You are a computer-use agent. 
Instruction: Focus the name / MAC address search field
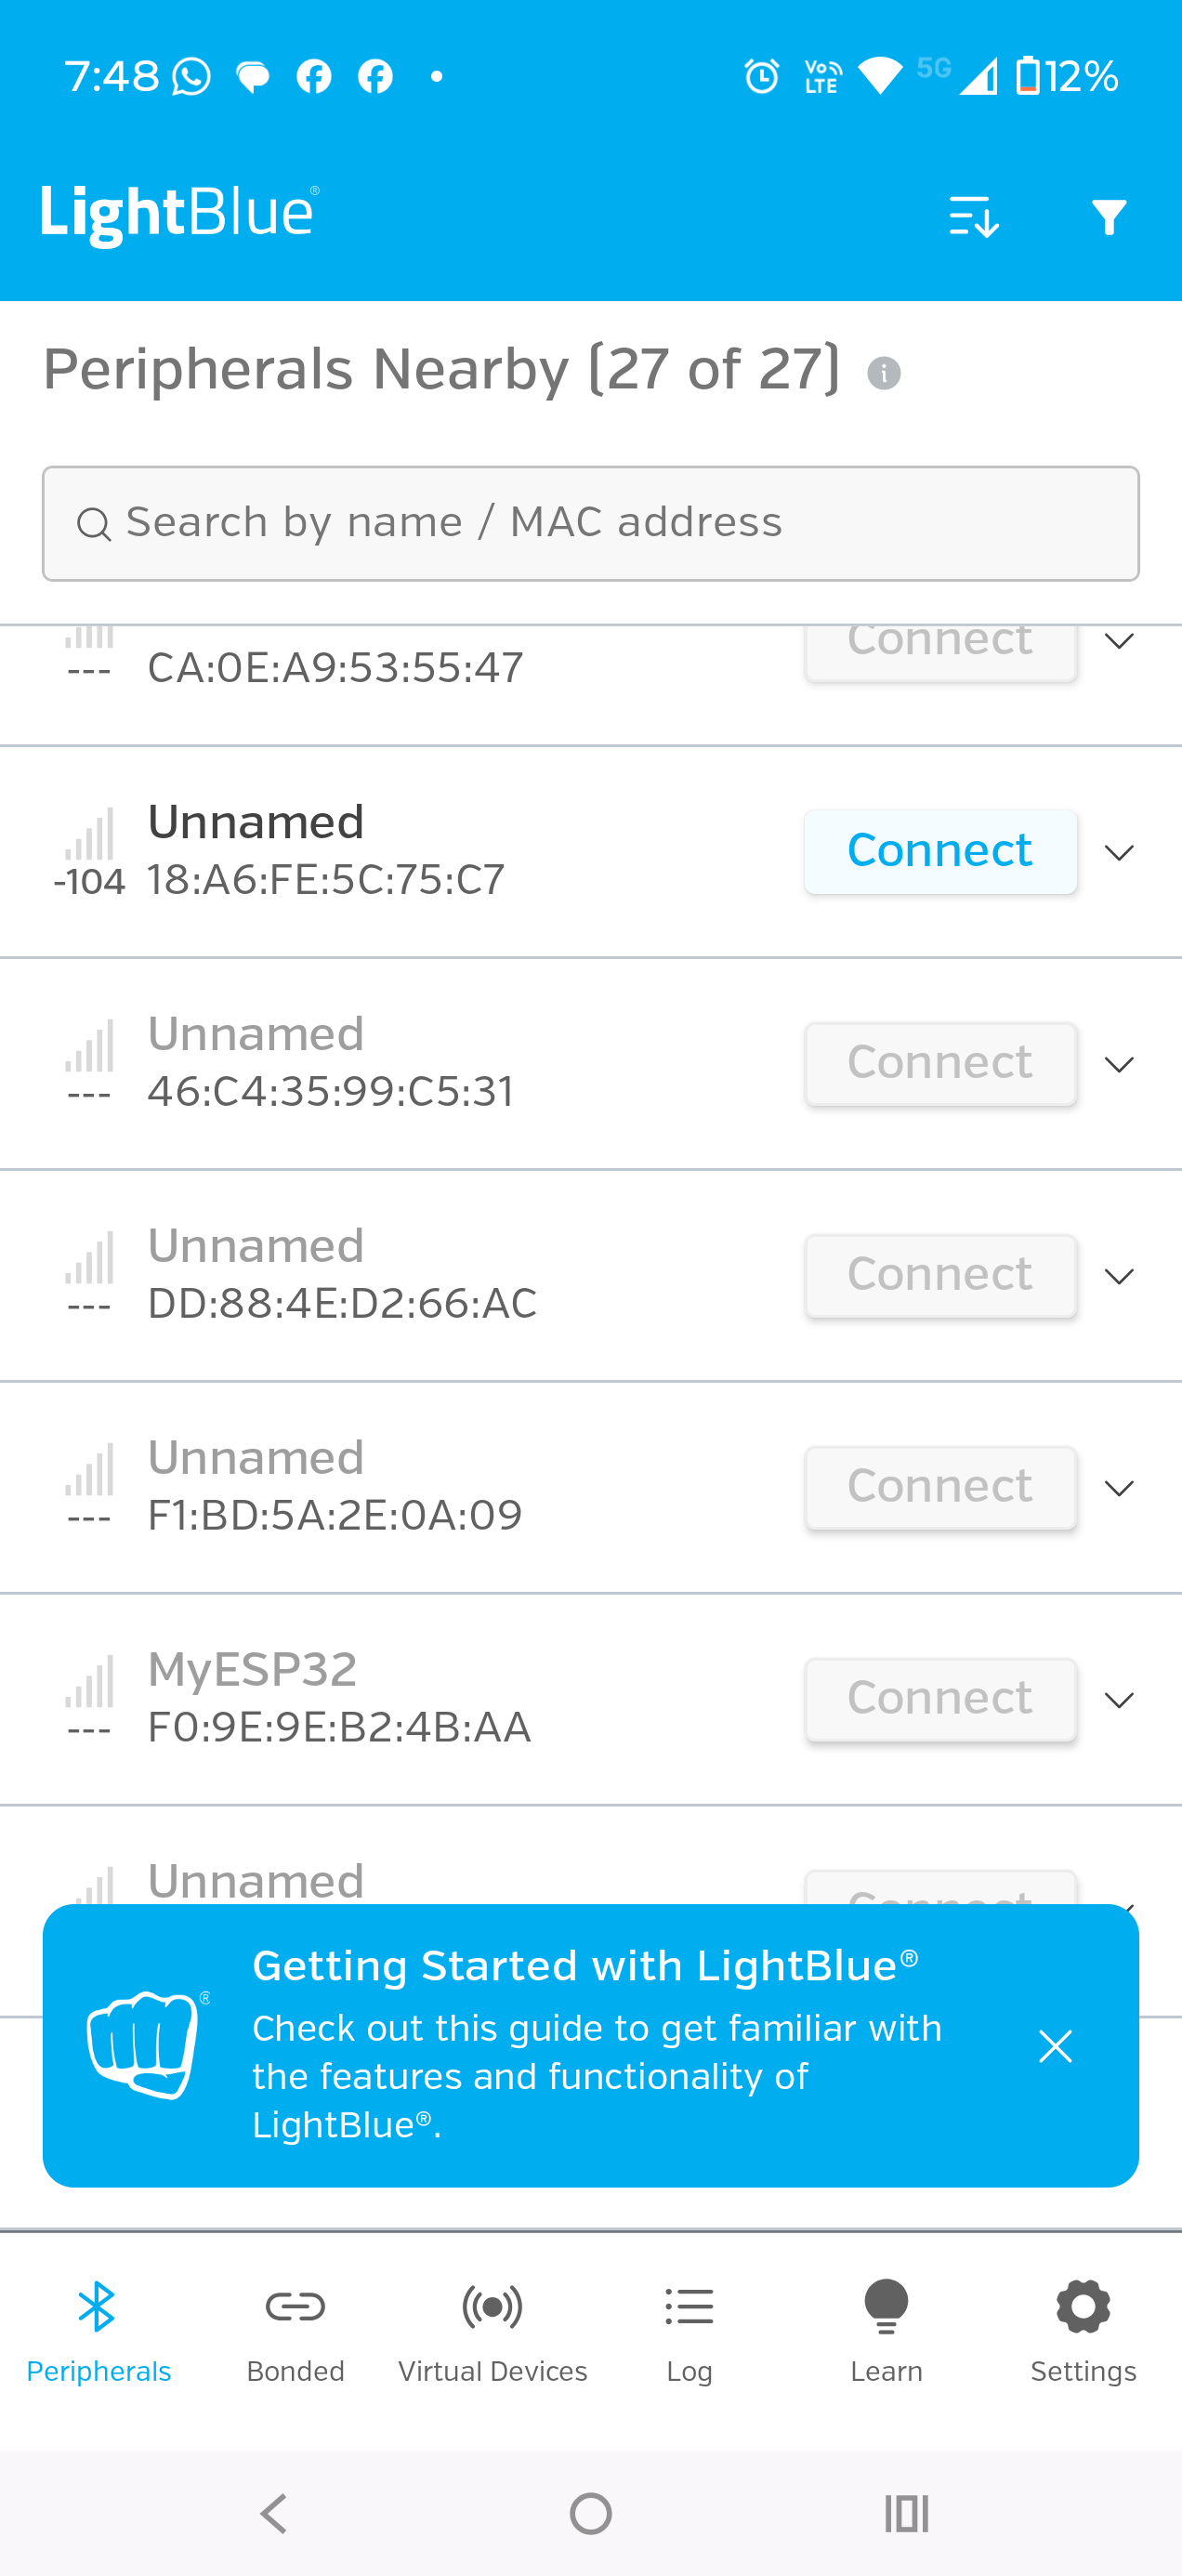[x=590, y=523]
